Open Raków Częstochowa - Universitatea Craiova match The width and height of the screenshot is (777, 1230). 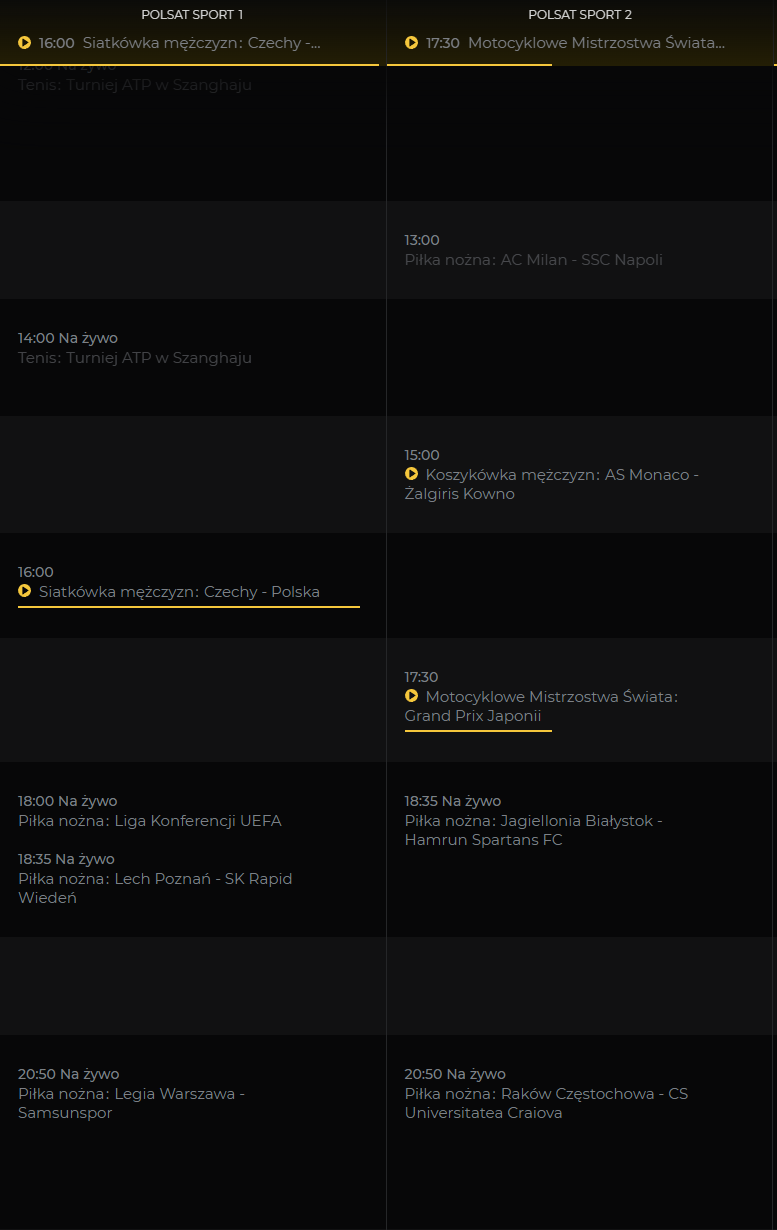click(546, 1103)
